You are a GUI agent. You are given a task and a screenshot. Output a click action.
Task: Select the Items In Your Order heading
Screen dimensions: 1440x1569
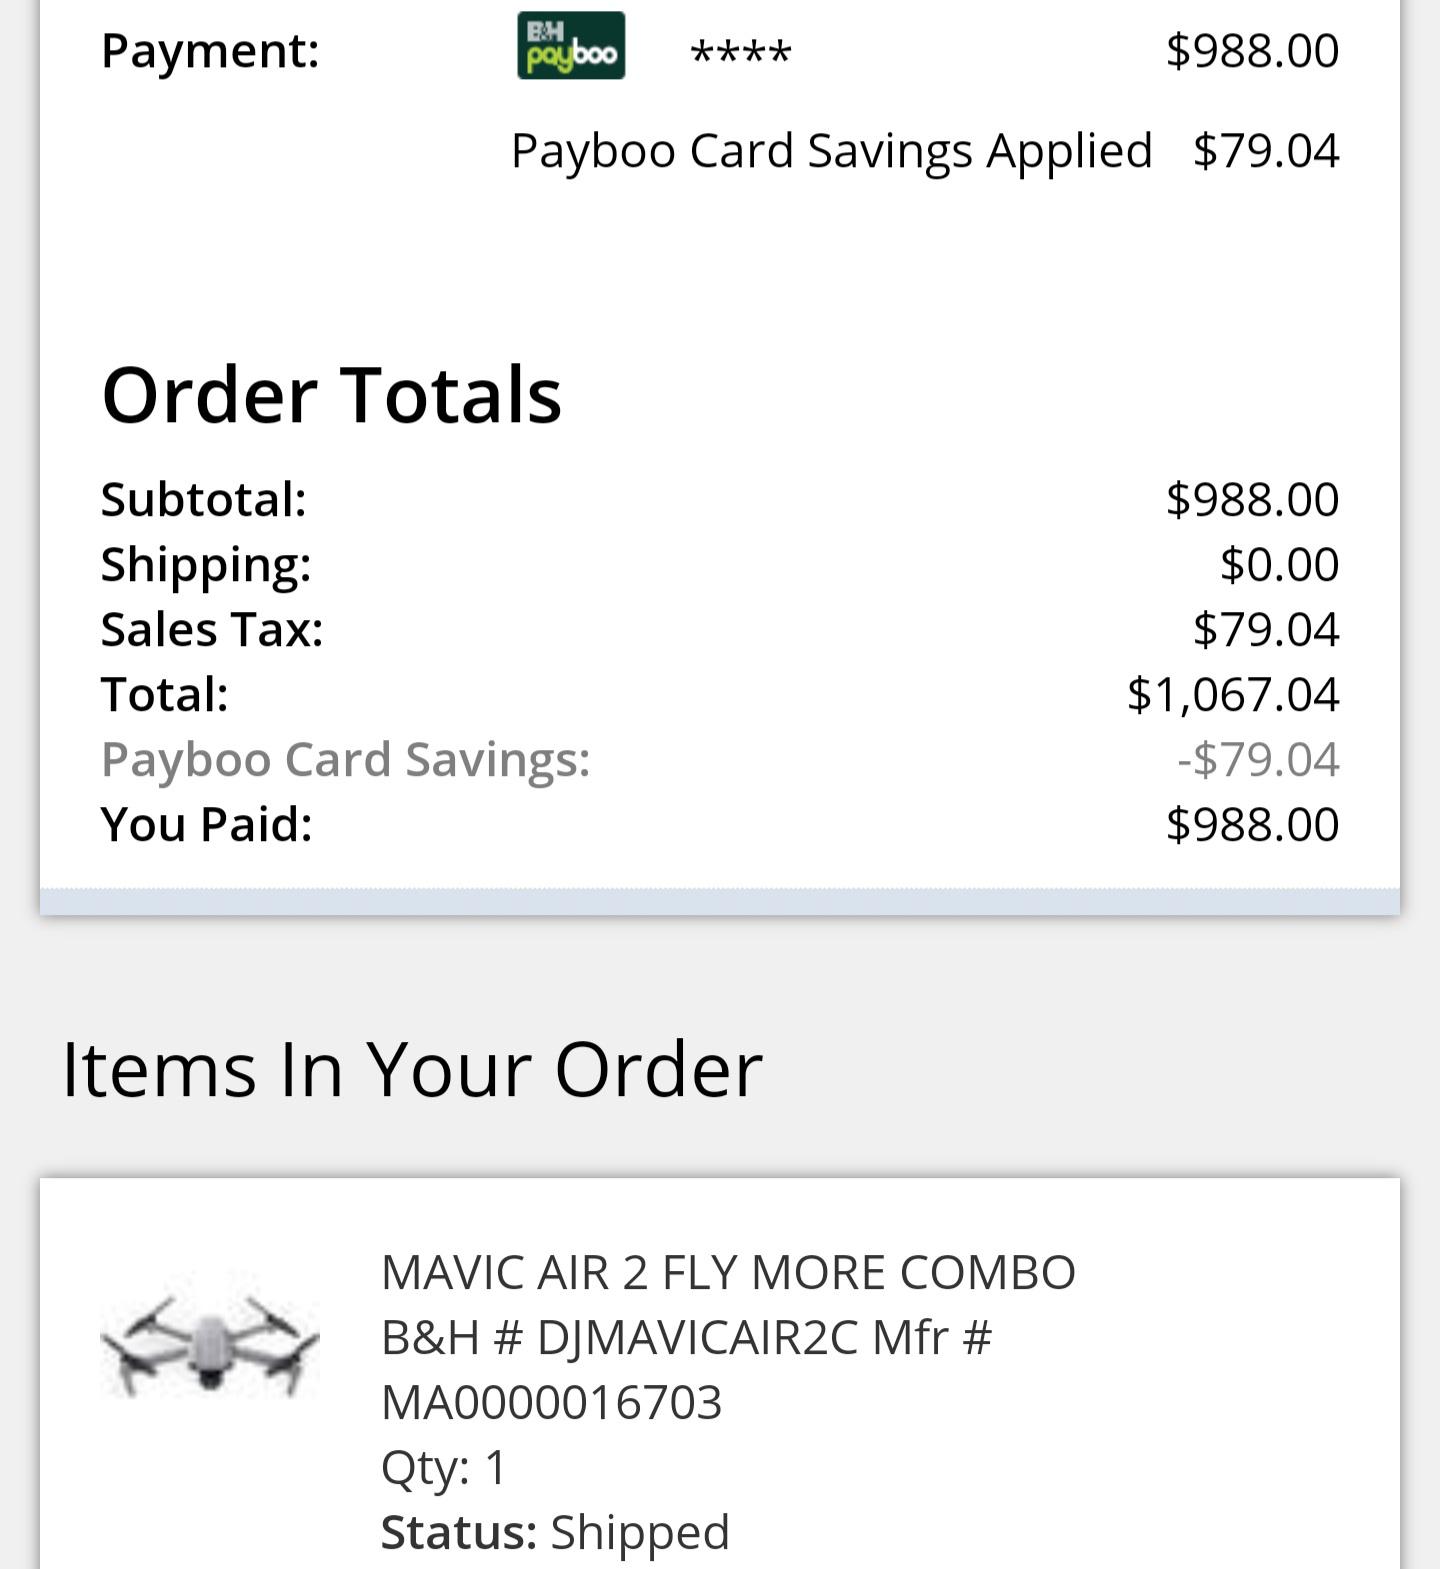pyautogui.click(x=412, y=1069)
